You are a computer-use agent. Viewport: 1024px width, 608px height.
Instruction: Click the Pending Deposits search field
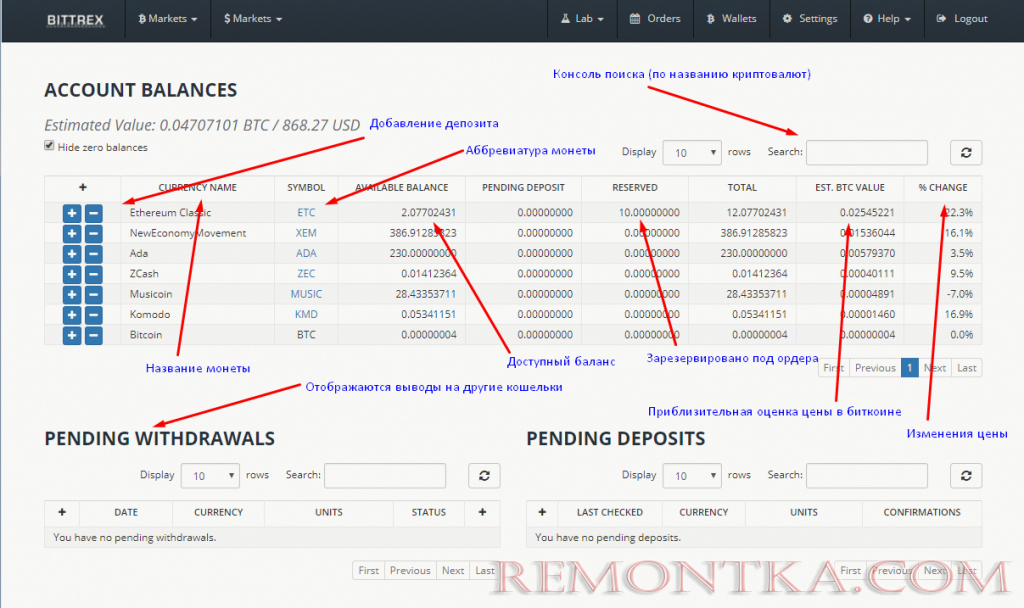pyautogui.click(x=867, y=475)
